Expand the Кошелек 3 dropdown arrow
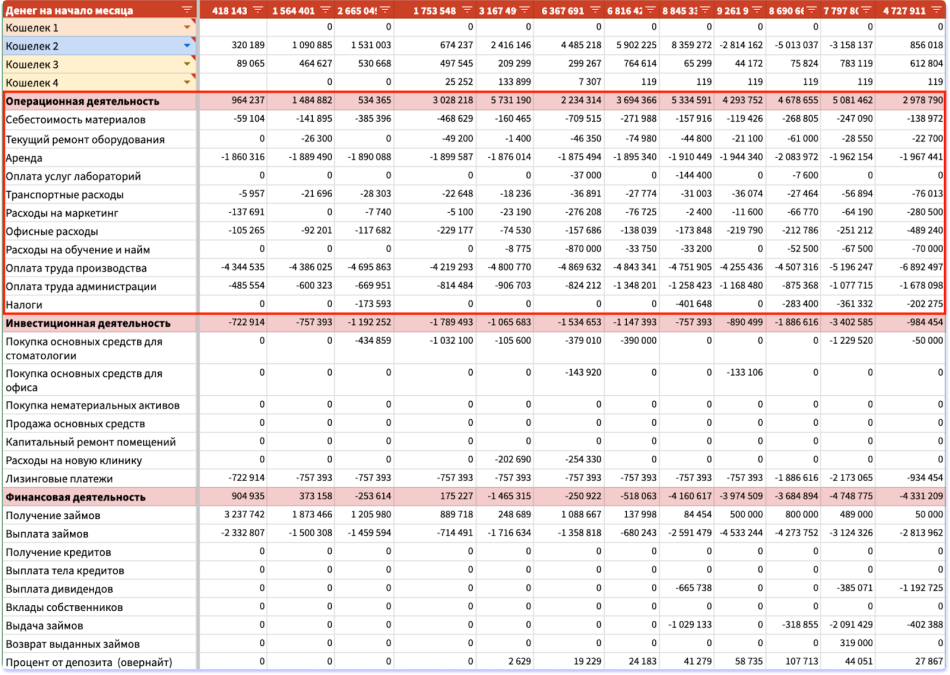 pos(187,64)
